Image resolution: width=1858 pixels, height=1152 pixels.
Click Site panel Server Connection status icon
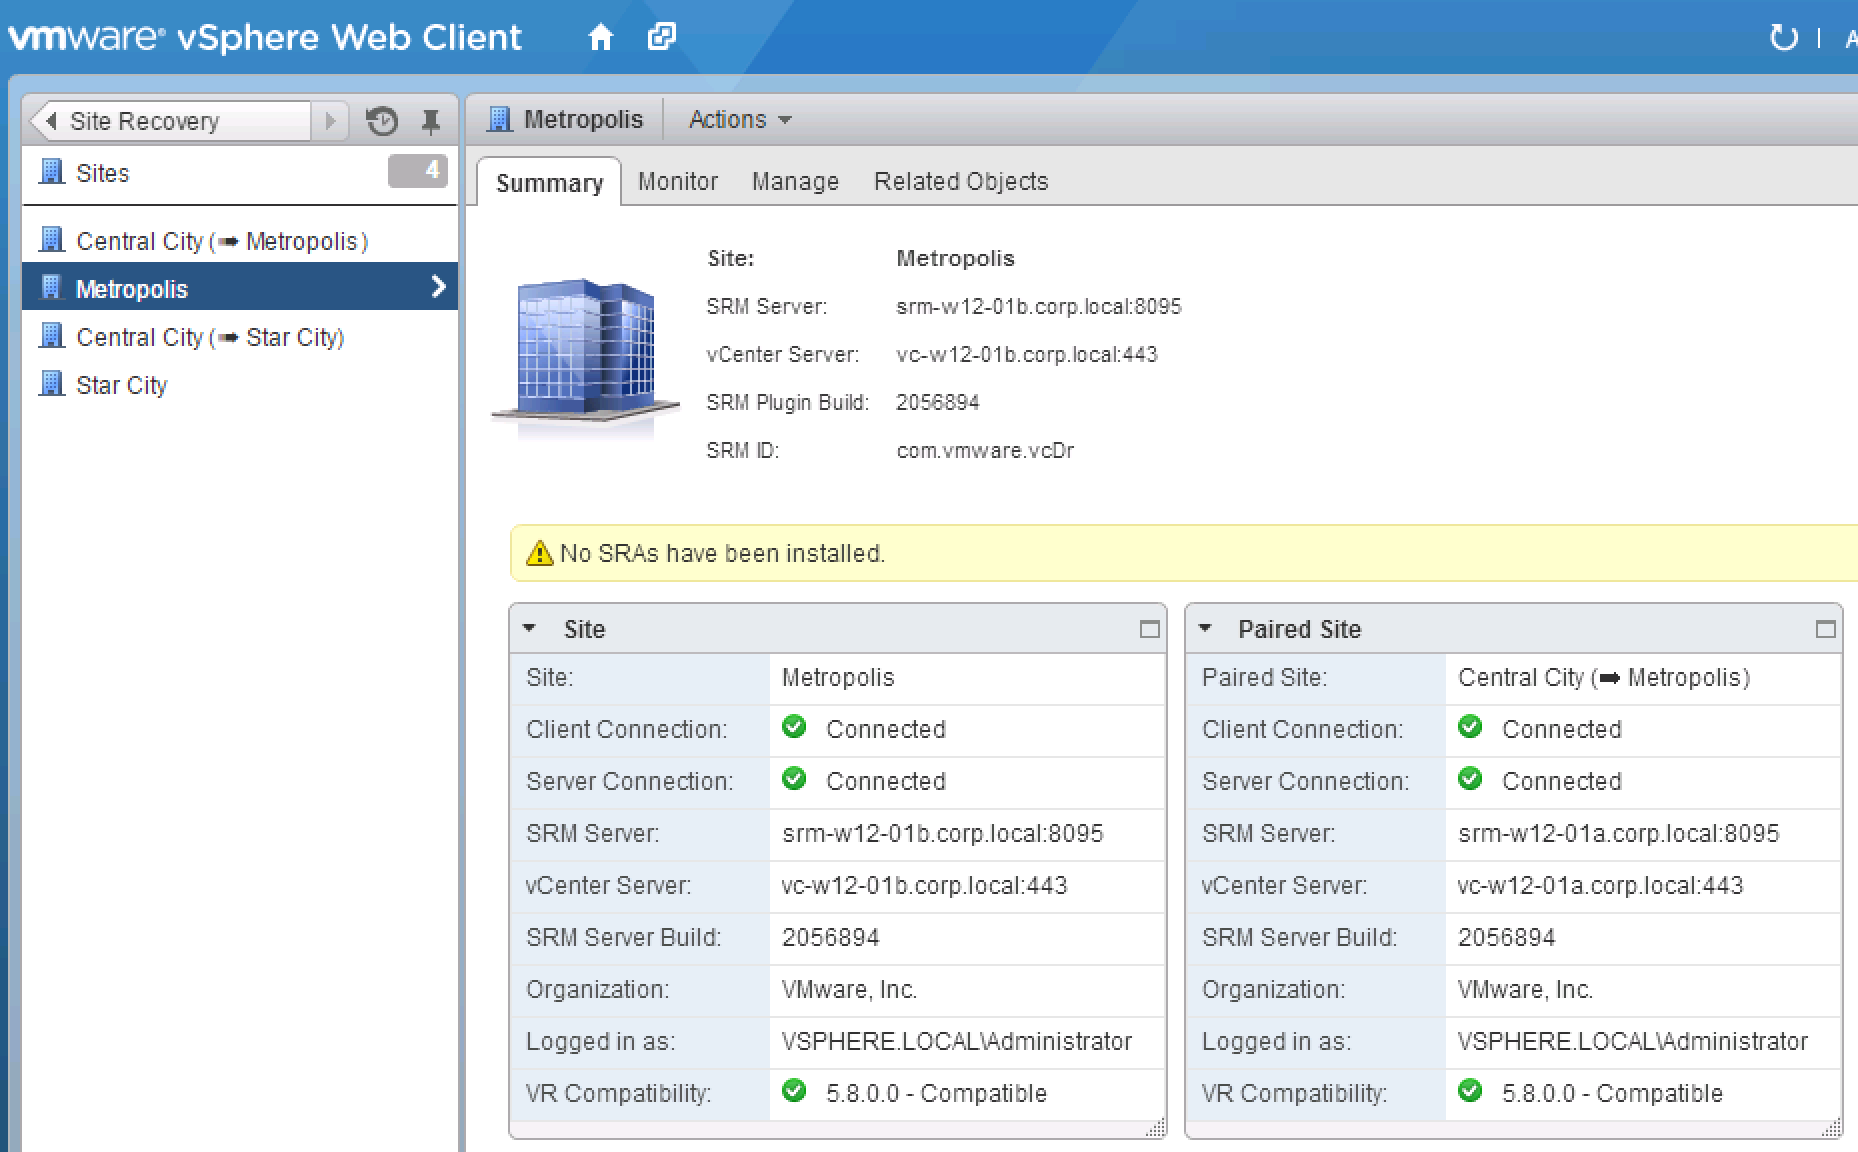794,779
